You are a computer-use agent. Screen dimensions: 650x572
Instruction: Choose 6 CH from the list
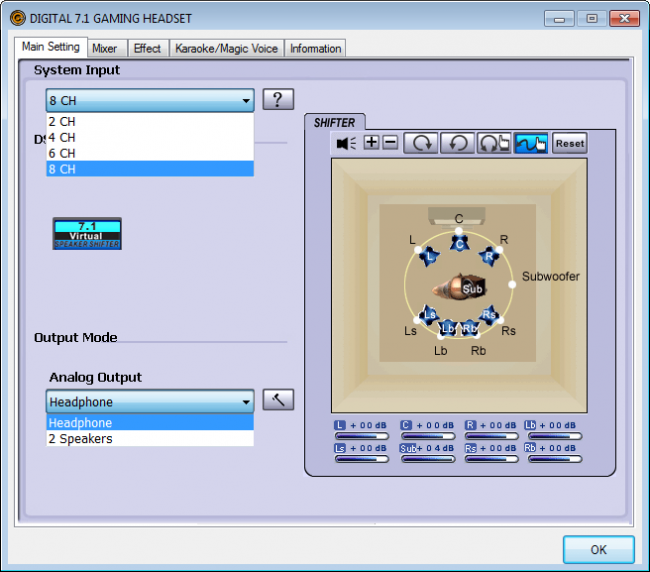coord(150,153)
